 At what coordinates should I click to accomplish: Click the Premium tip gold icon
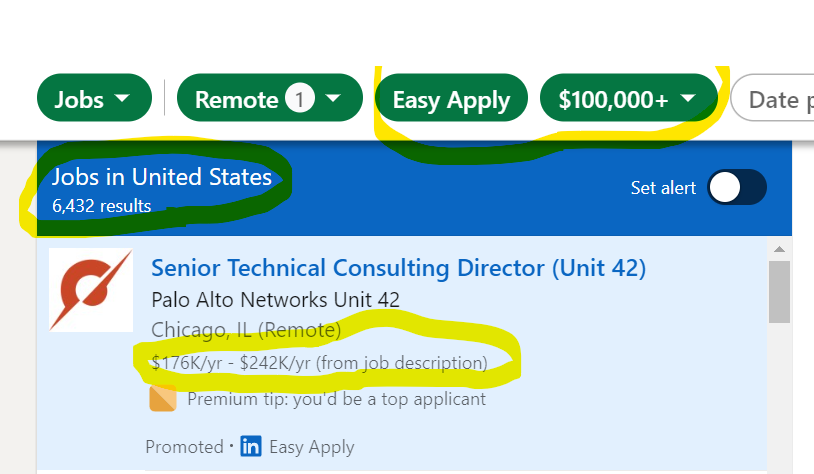pyautogui.click(x=163, y=398)
